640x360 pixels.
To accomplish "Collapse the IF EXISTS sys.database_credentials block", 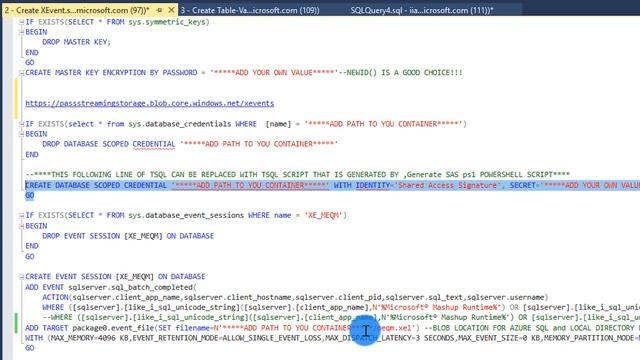I will point(21,124).
